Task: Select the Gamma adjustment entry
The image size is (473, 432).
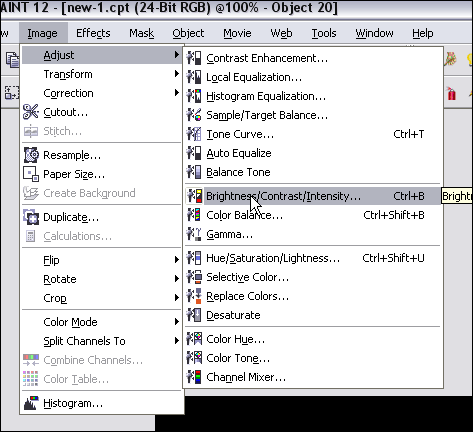Action: click(313, 234)
